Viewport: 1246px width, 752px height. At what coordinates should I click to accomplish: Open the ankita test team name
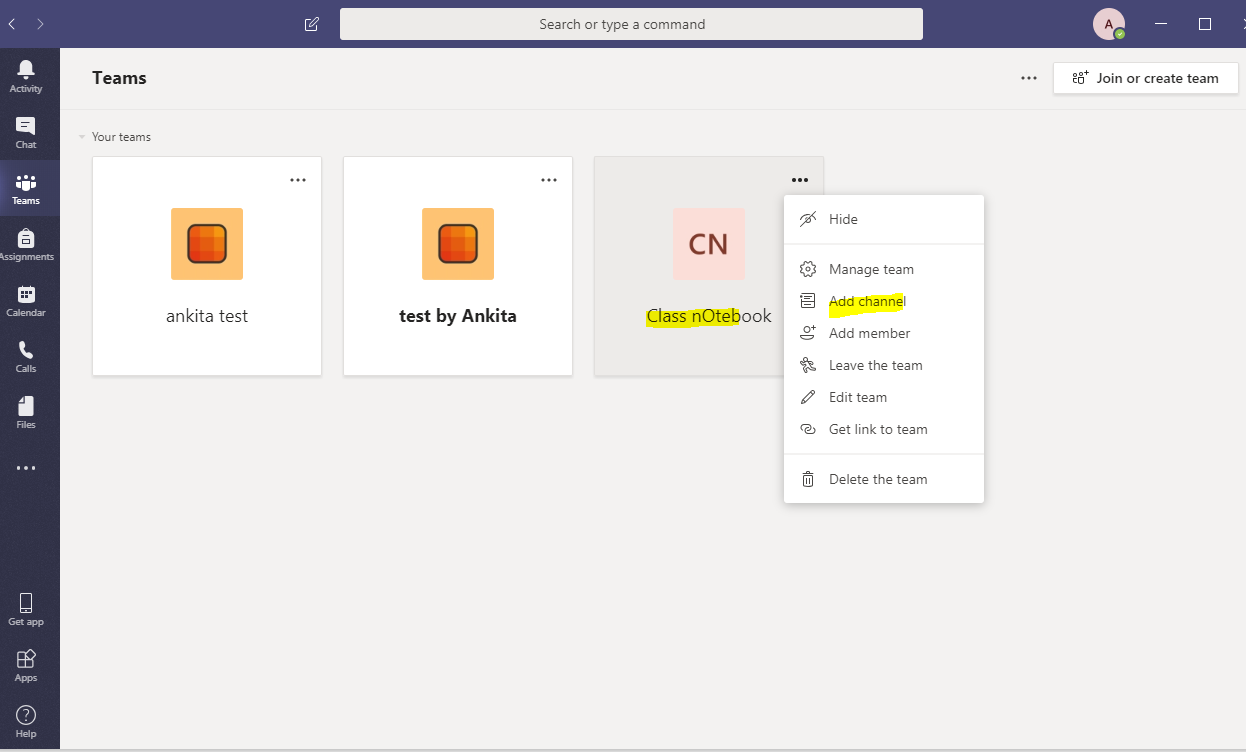(207, 316)
